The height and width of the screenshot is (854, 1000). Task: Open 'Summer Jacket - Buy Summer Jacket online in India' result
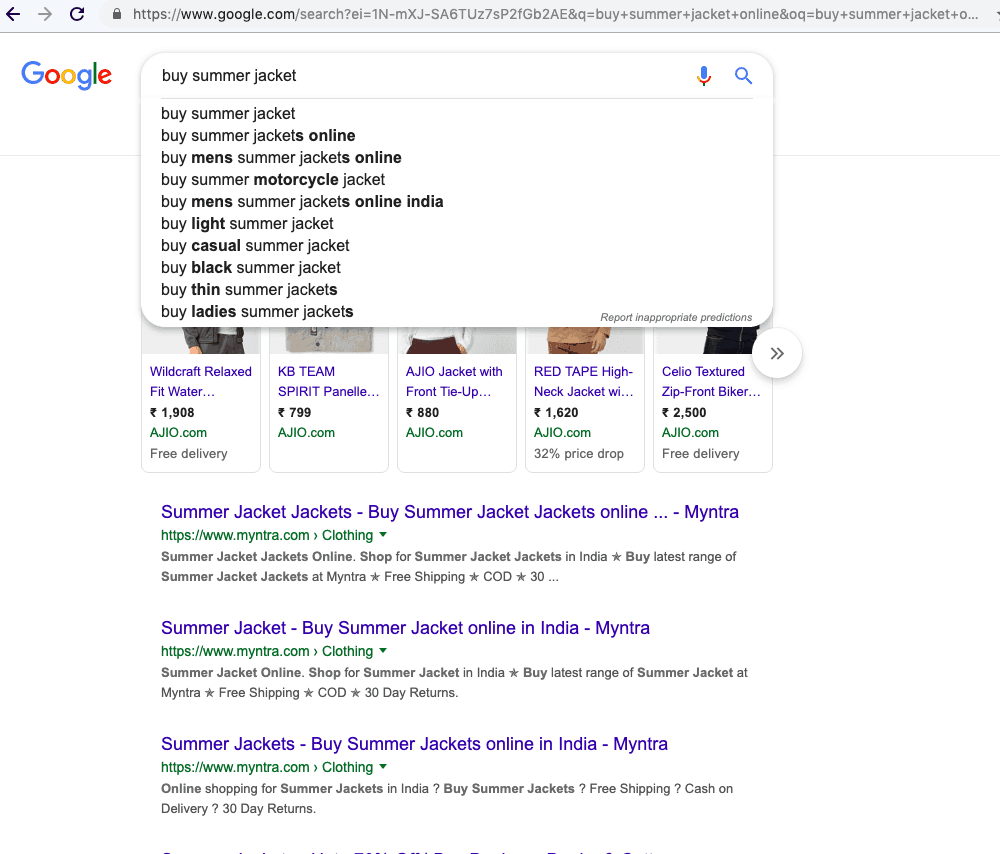point(405,628)
